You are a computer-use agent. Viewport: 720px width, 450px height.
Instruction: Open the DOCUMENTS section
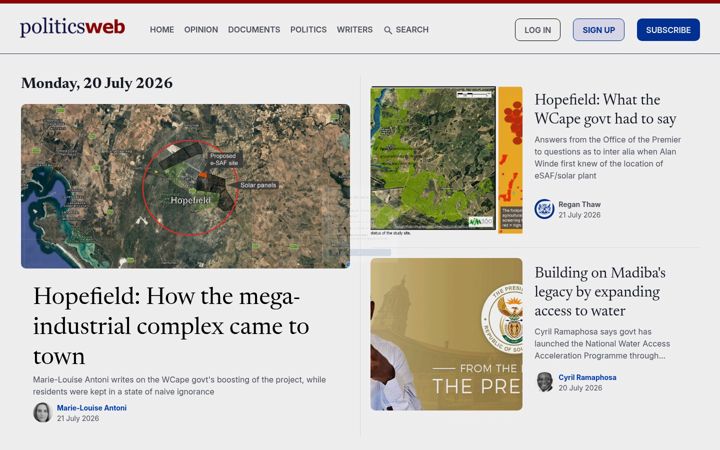pyautogui.click(x=254, y=29)
